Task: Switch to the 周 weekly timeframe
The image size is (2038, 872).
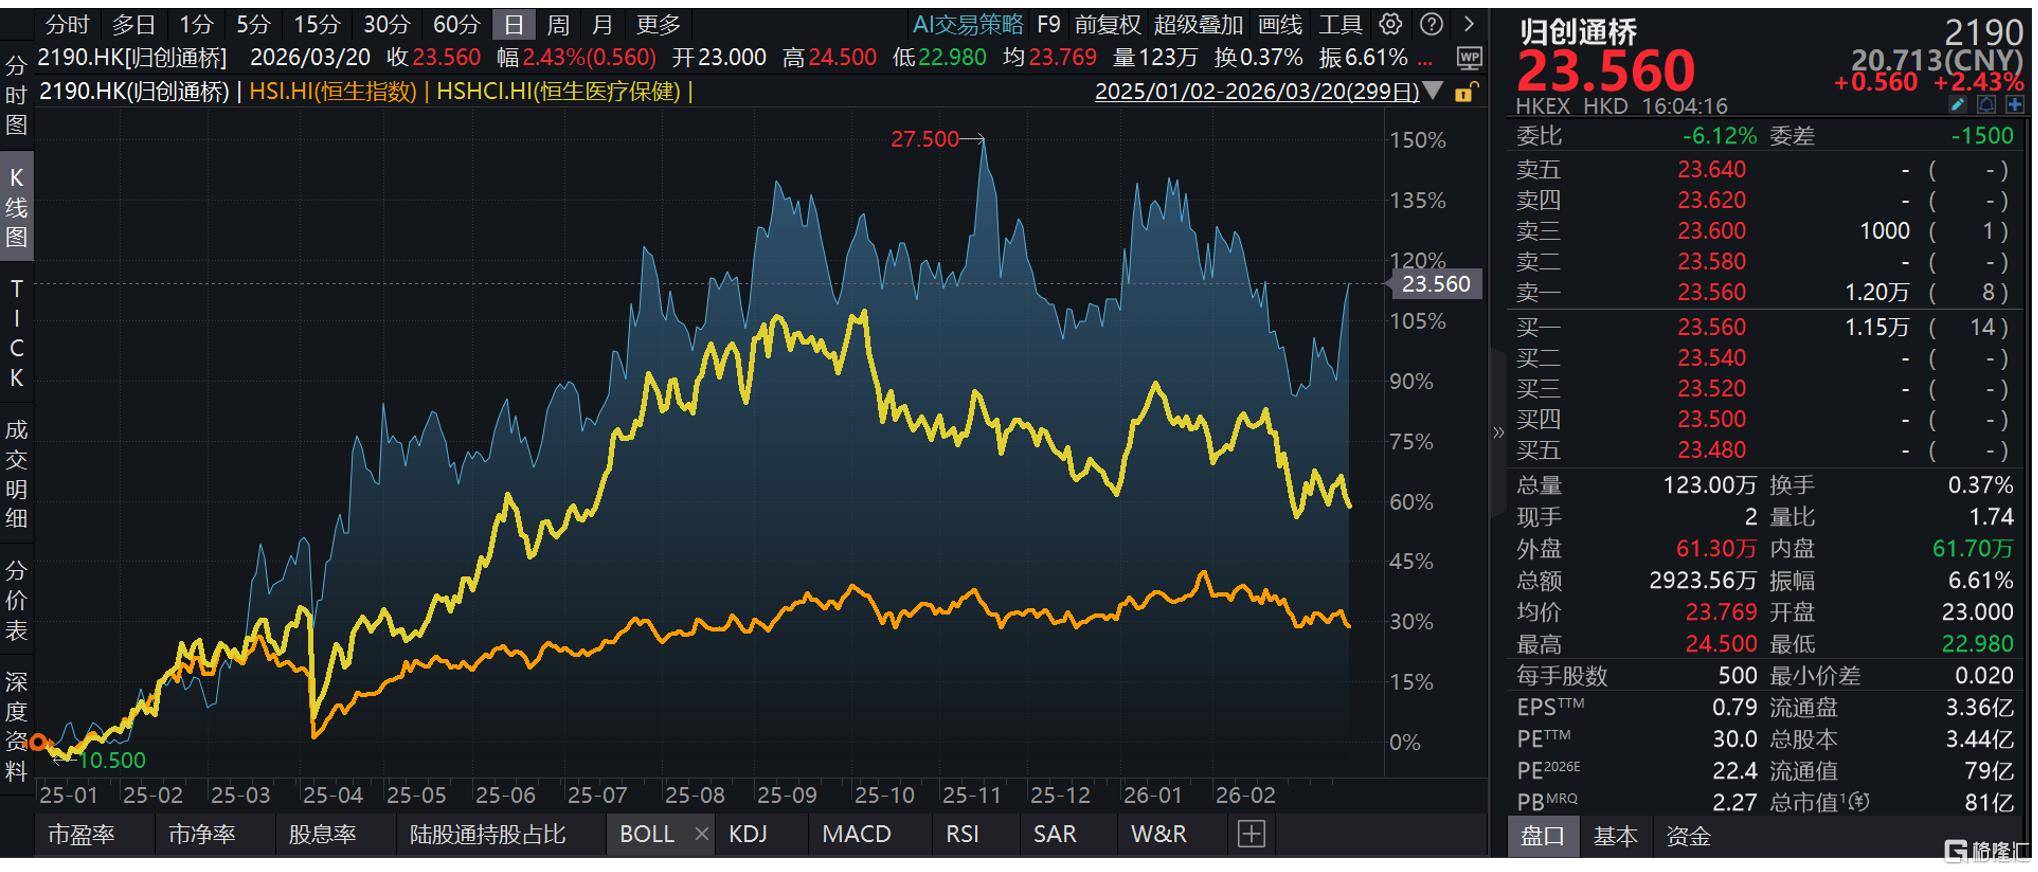Action: pyautogui.click(x=558, y=24)
